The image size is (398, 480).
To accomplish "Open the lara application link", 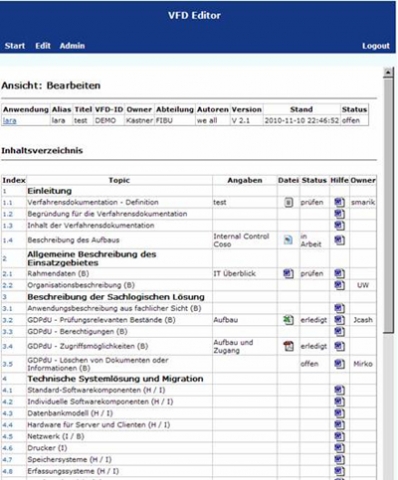I will tap(10, 121).
